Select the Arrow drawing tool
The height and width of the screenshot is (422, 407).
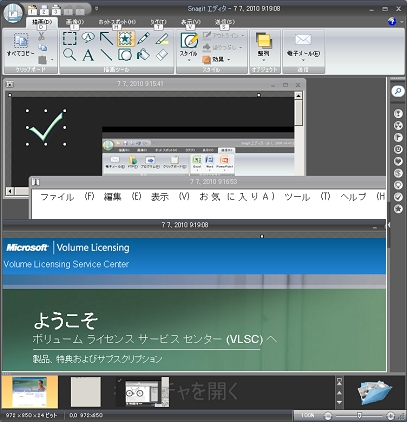click(x=107, y=39)
